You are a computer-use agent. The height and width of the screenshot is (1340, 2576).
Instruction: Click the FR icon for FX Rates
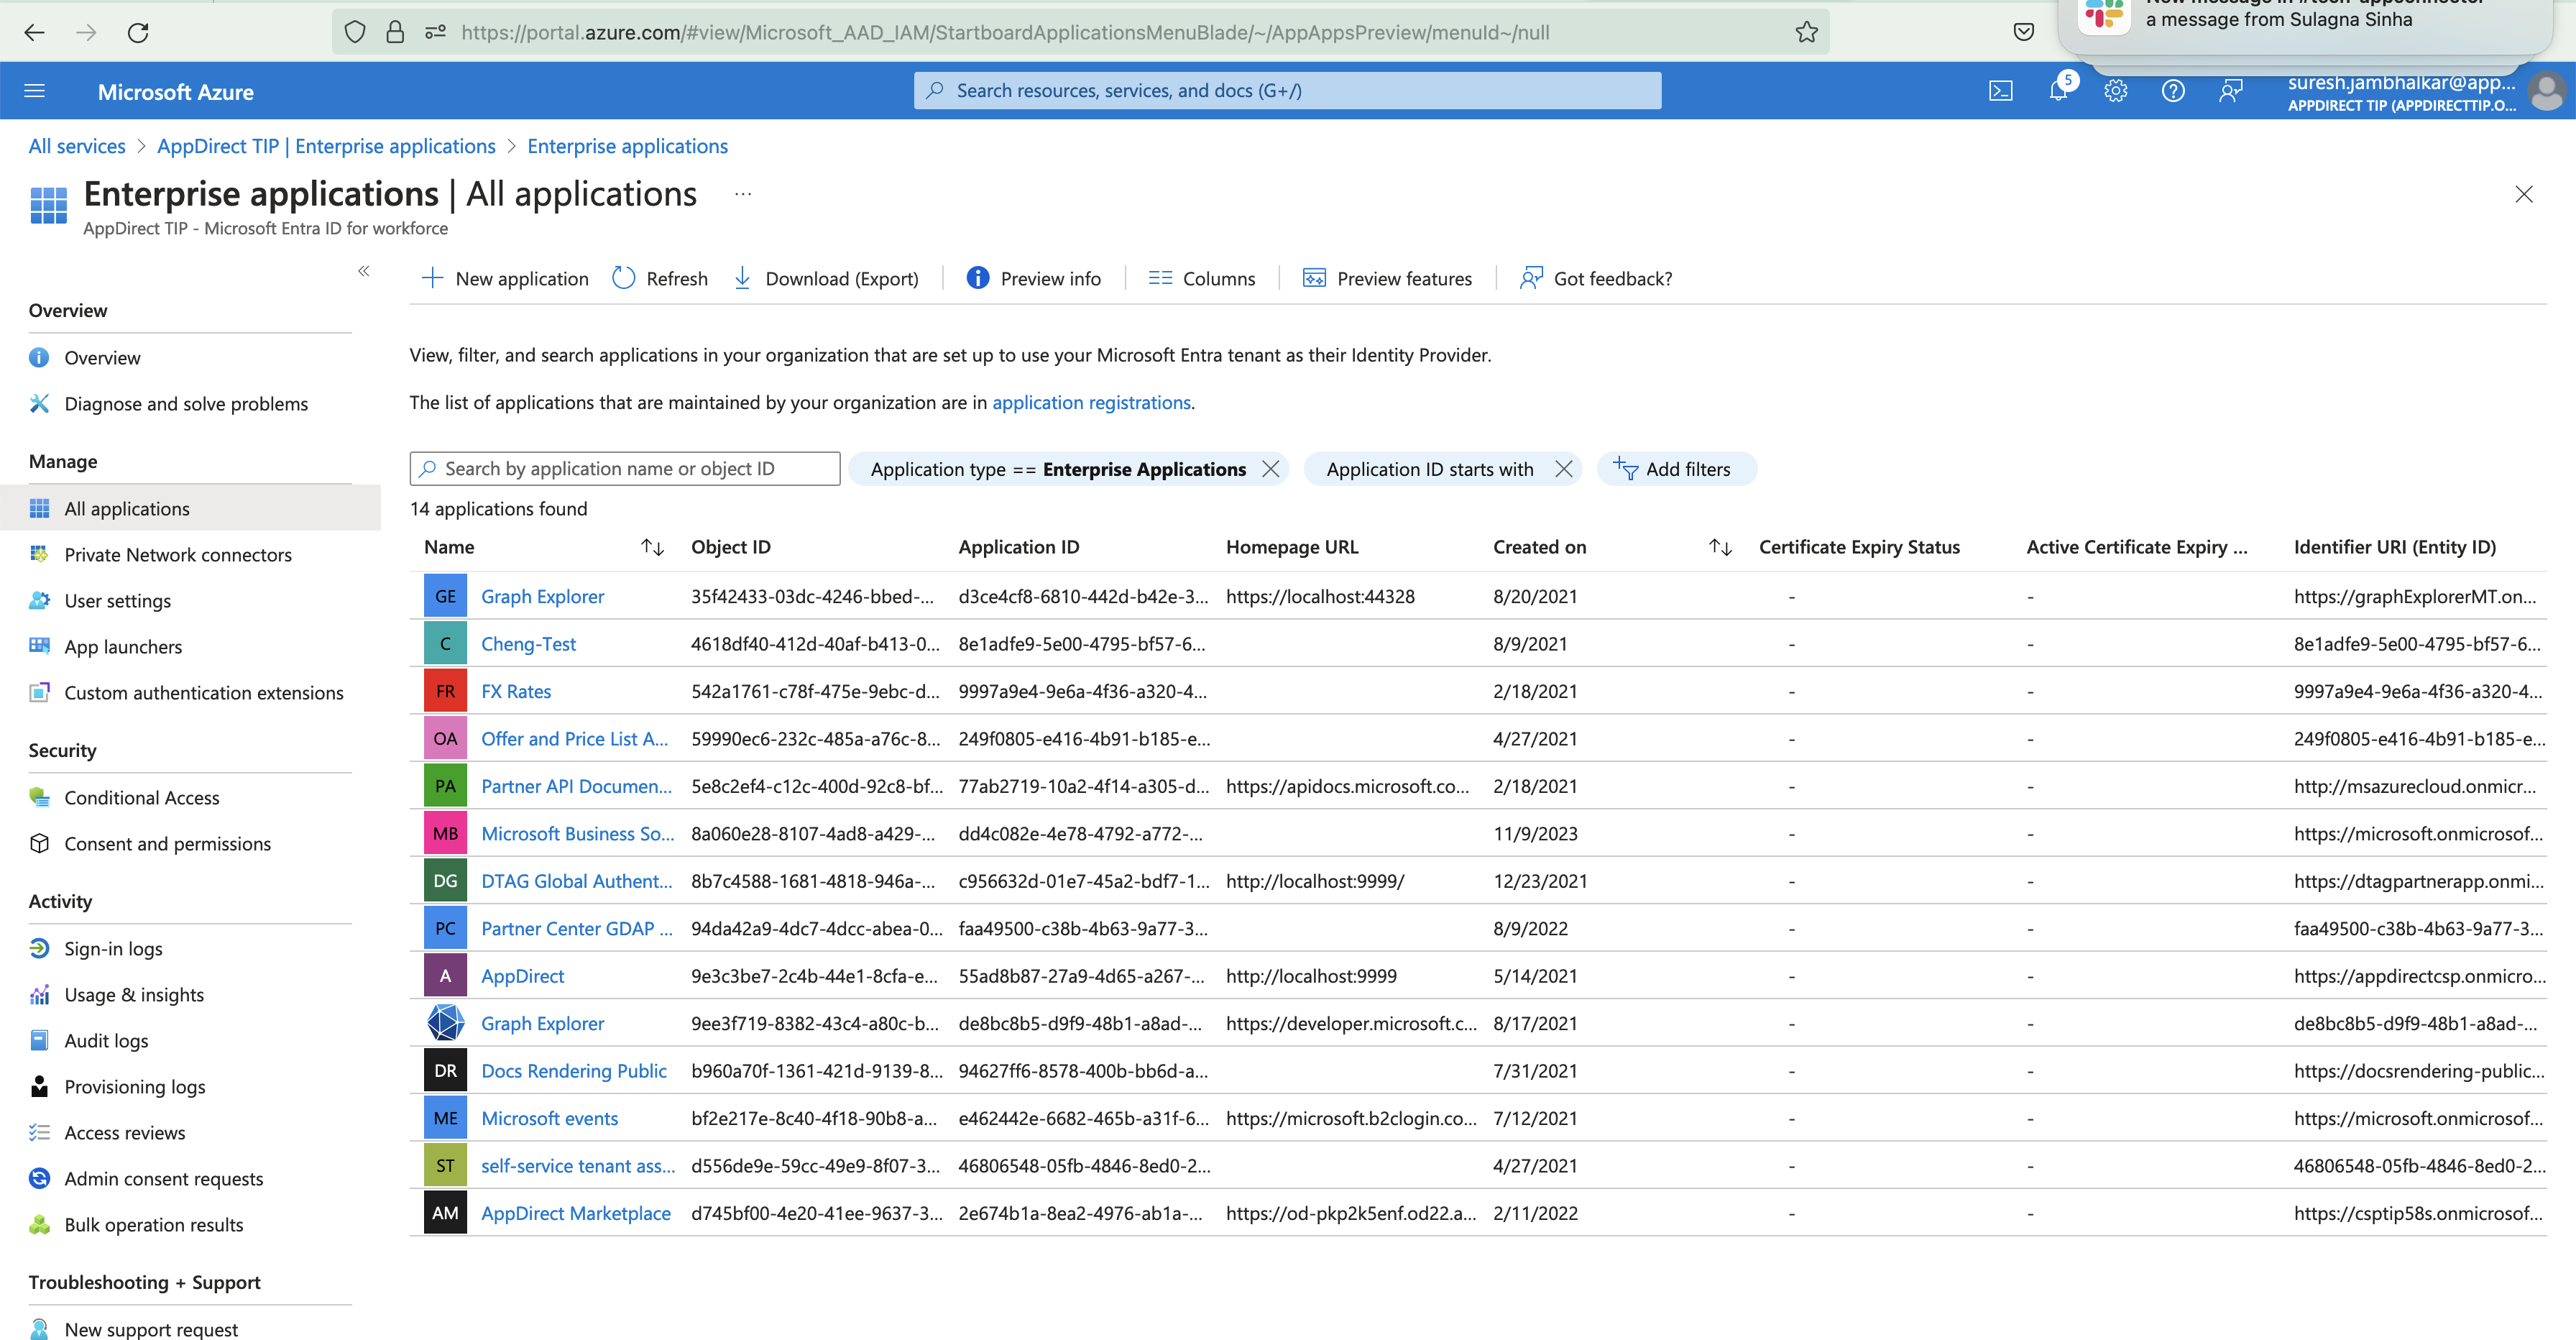[445, 691]
